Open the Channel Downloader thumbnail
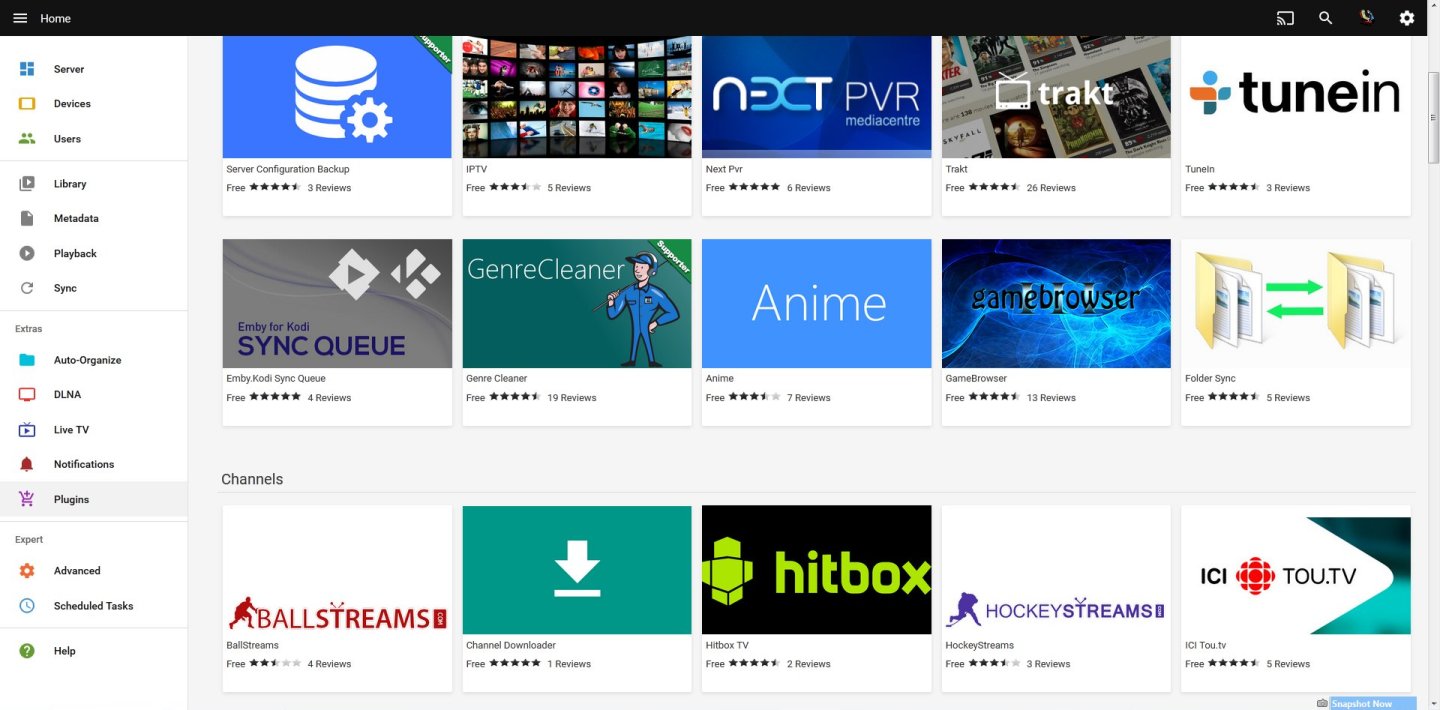The image size is (1440, 710). (577, 570)
